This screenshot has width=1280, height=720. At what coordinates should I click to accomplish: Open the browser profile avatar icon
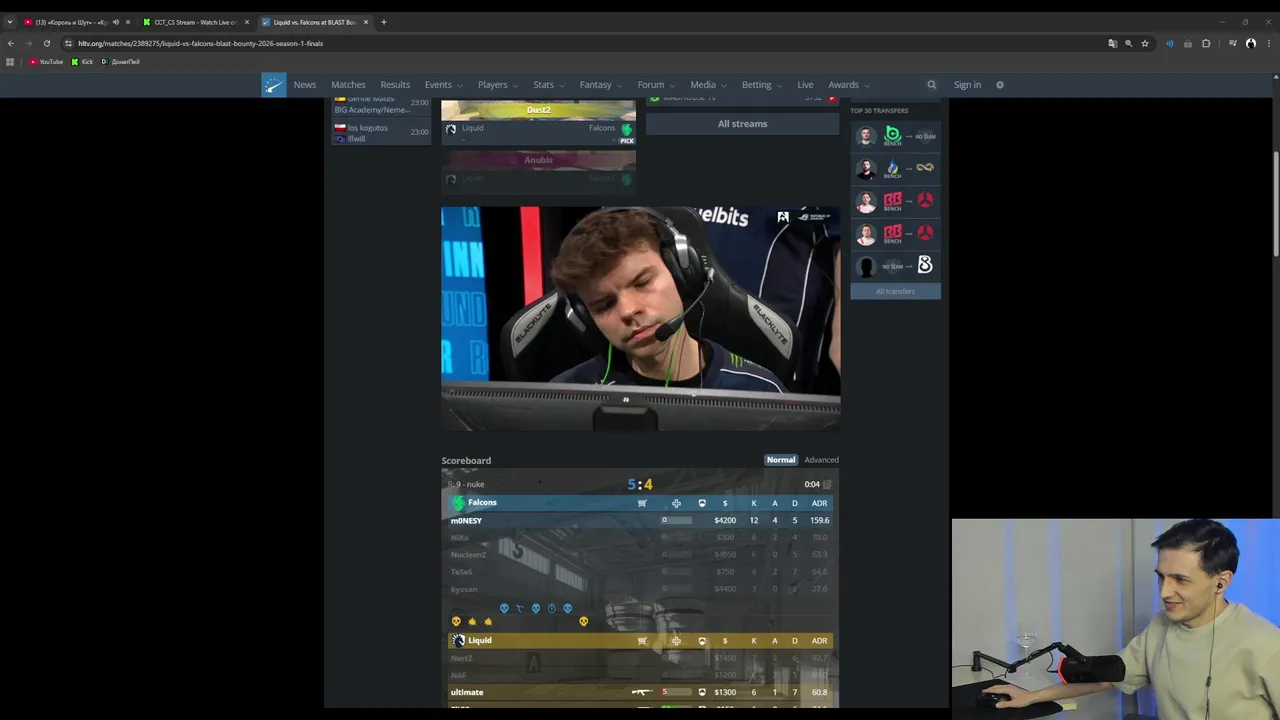(x=1251, y=43)
